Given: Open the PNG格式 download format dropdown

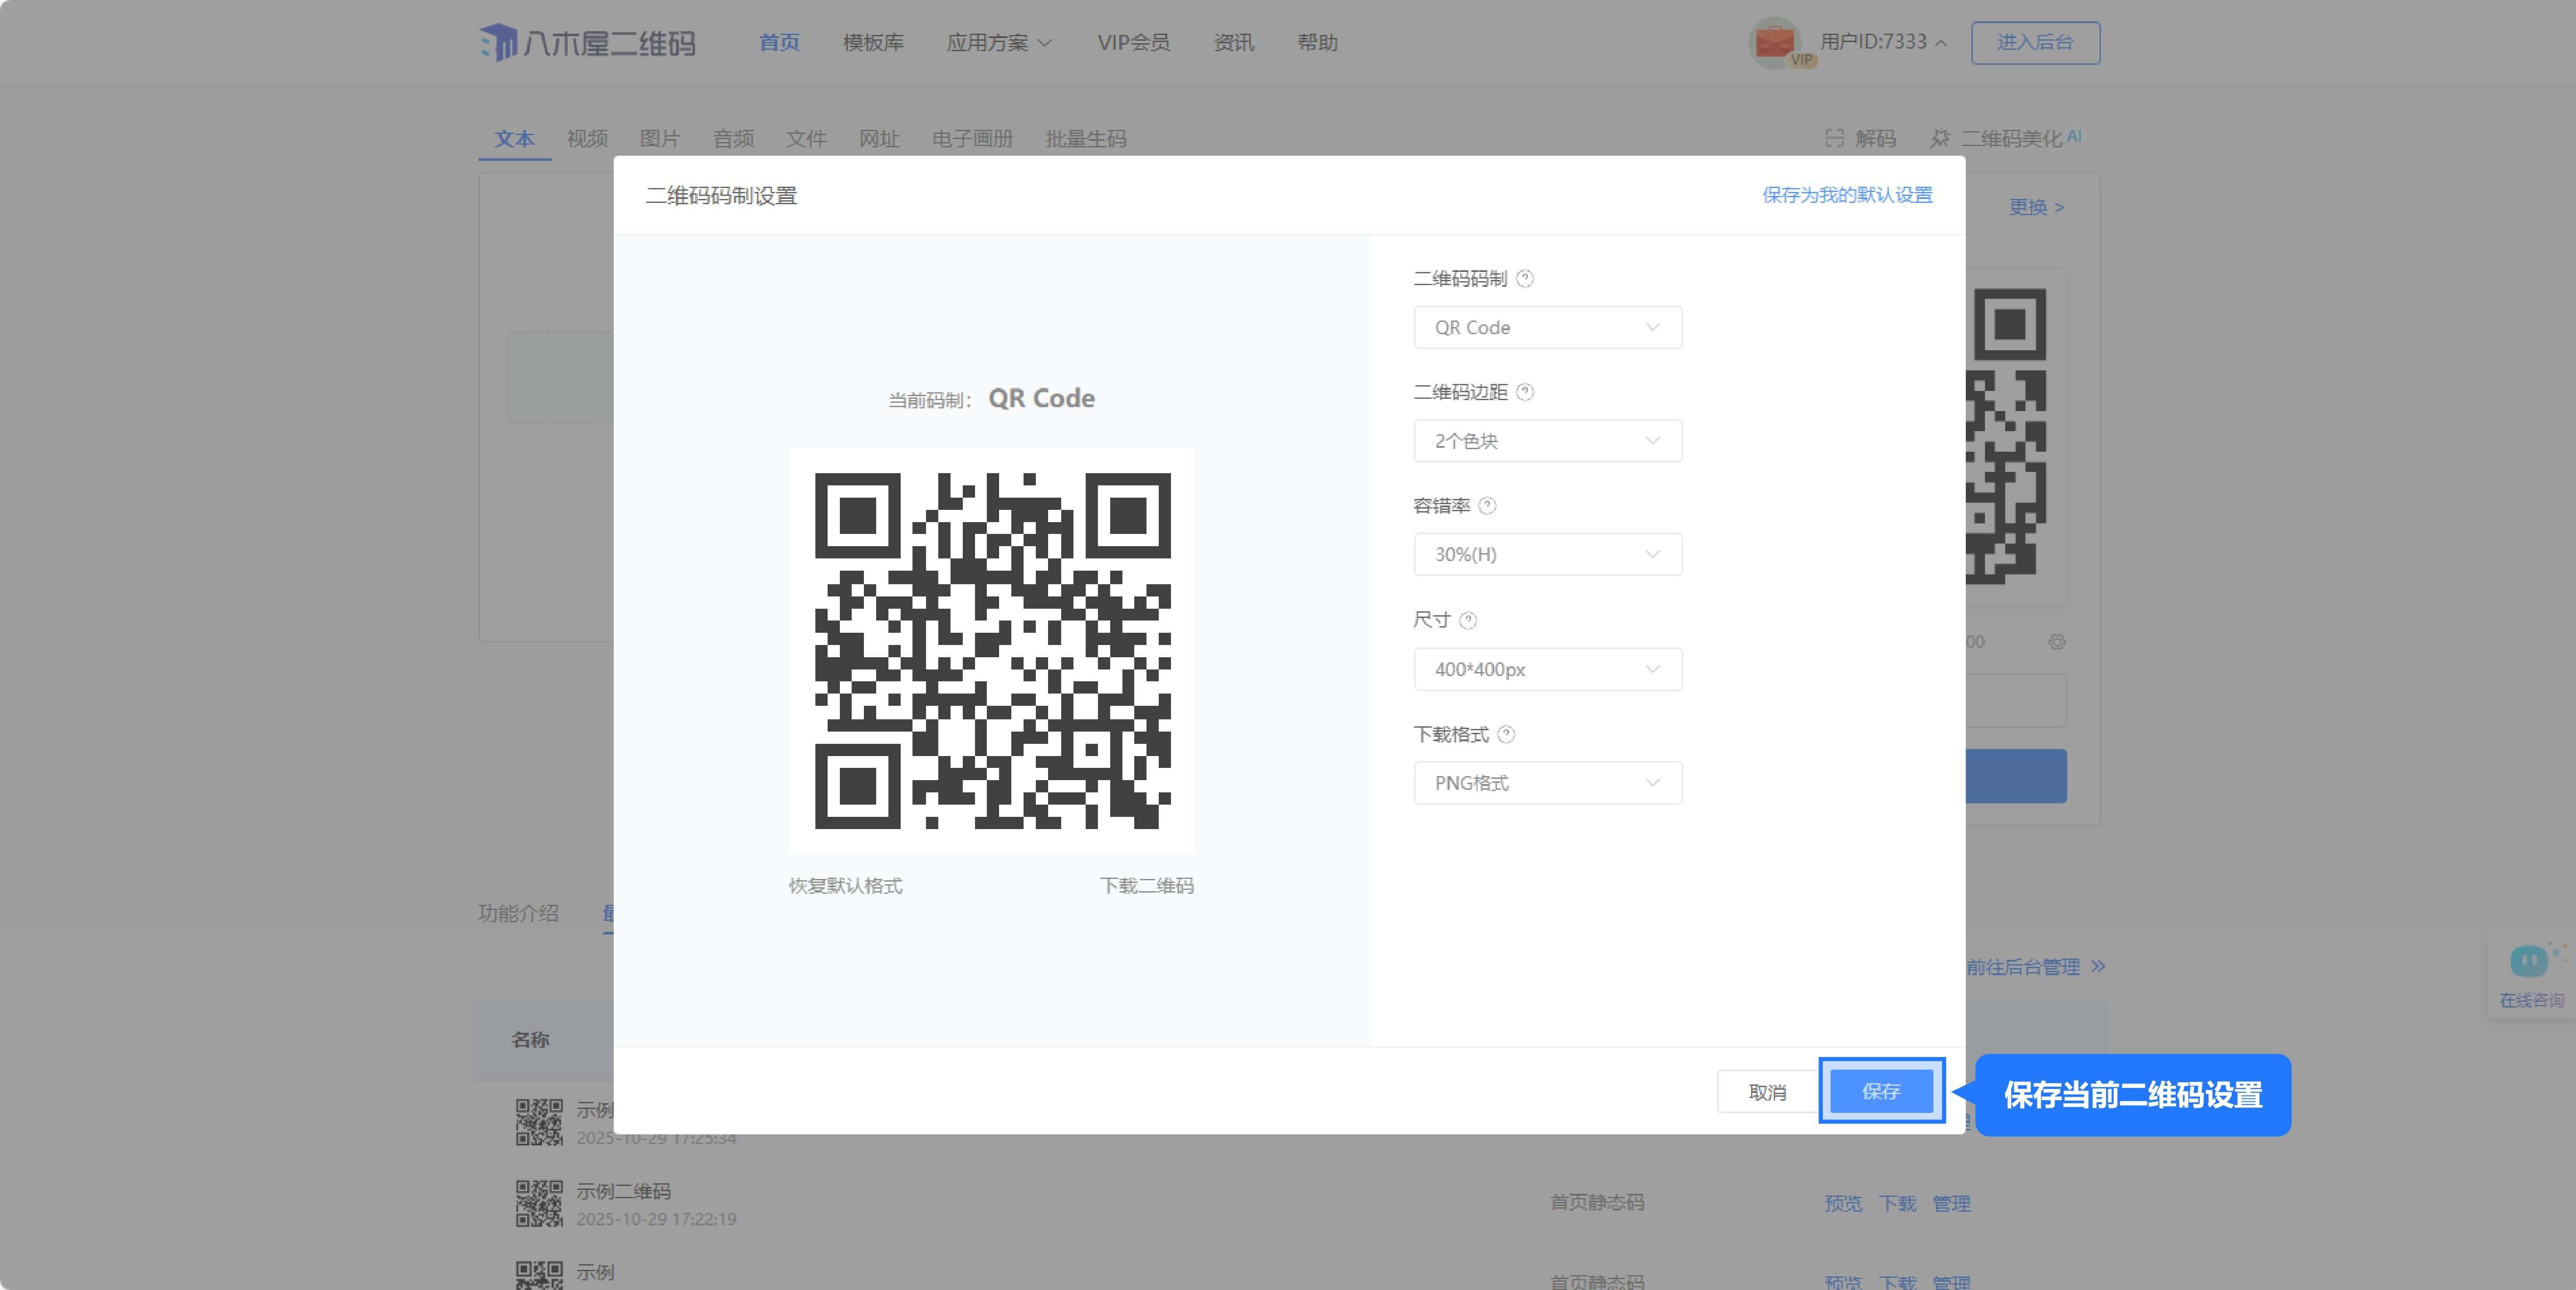Looking at the screenshot, I should click(x=1547, y=783).
